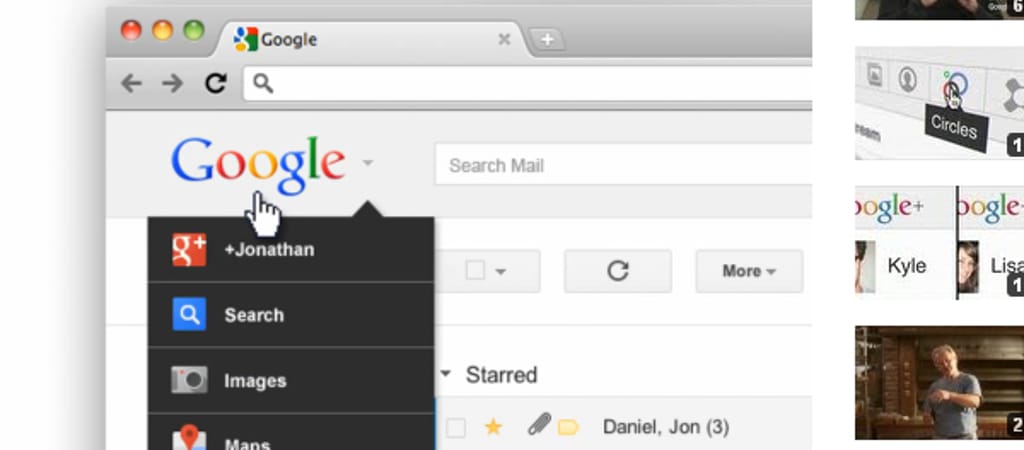Open the Google+ Jonathan icon in menu
Image resolution: width=1024 pixels, height=450 pixels.
pyautogui.click(x=189, y=249)
